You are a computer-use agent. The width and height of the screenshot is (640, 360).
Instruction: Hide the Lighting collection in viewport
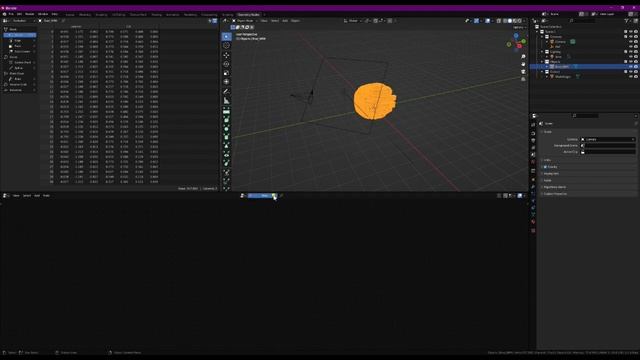pyautogui.click(x=631, y=52)
